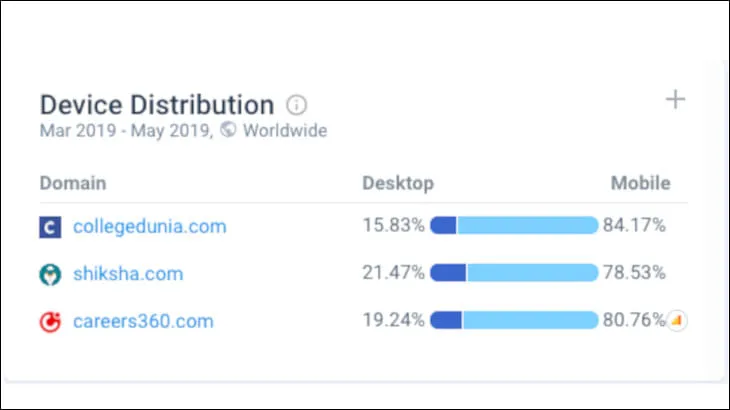Open the collegedunia.com link
This screenshot has width=730, height=410.
(150, 226)
